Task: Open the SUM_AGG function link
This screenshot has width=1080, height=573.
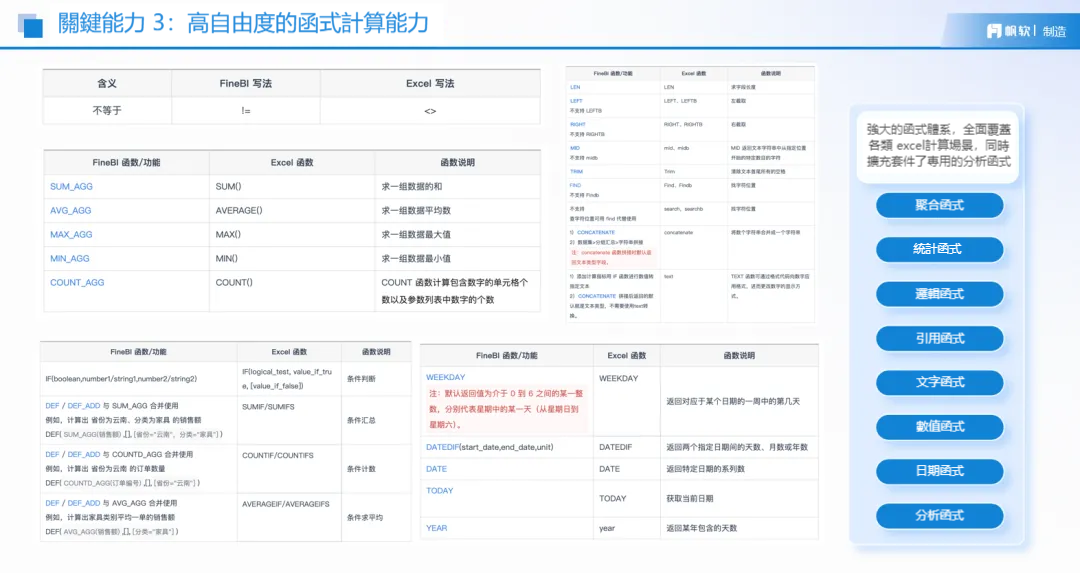Action: 71,187
